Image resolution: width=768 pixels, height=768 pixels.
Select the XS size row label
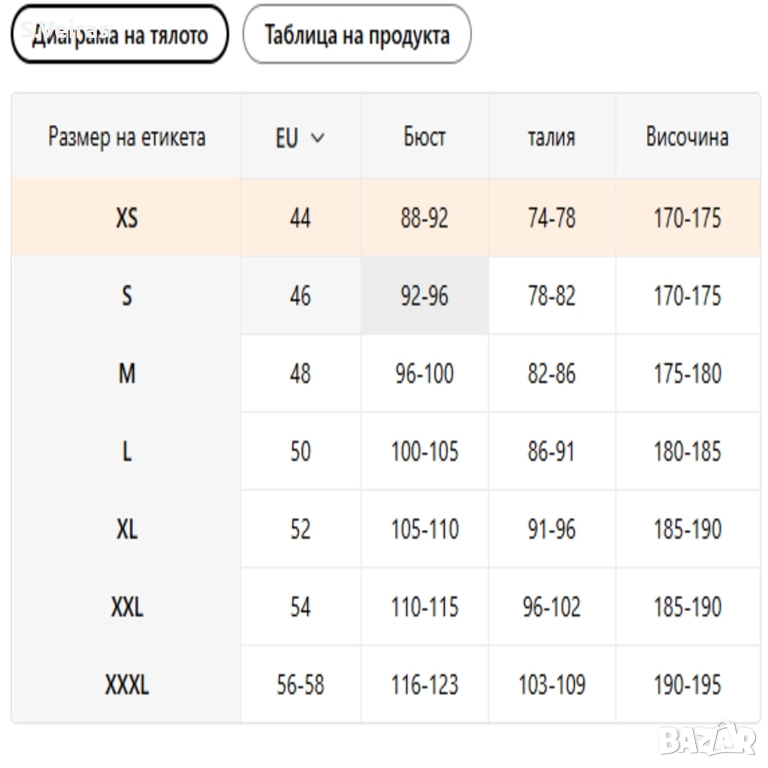[126, 218]
